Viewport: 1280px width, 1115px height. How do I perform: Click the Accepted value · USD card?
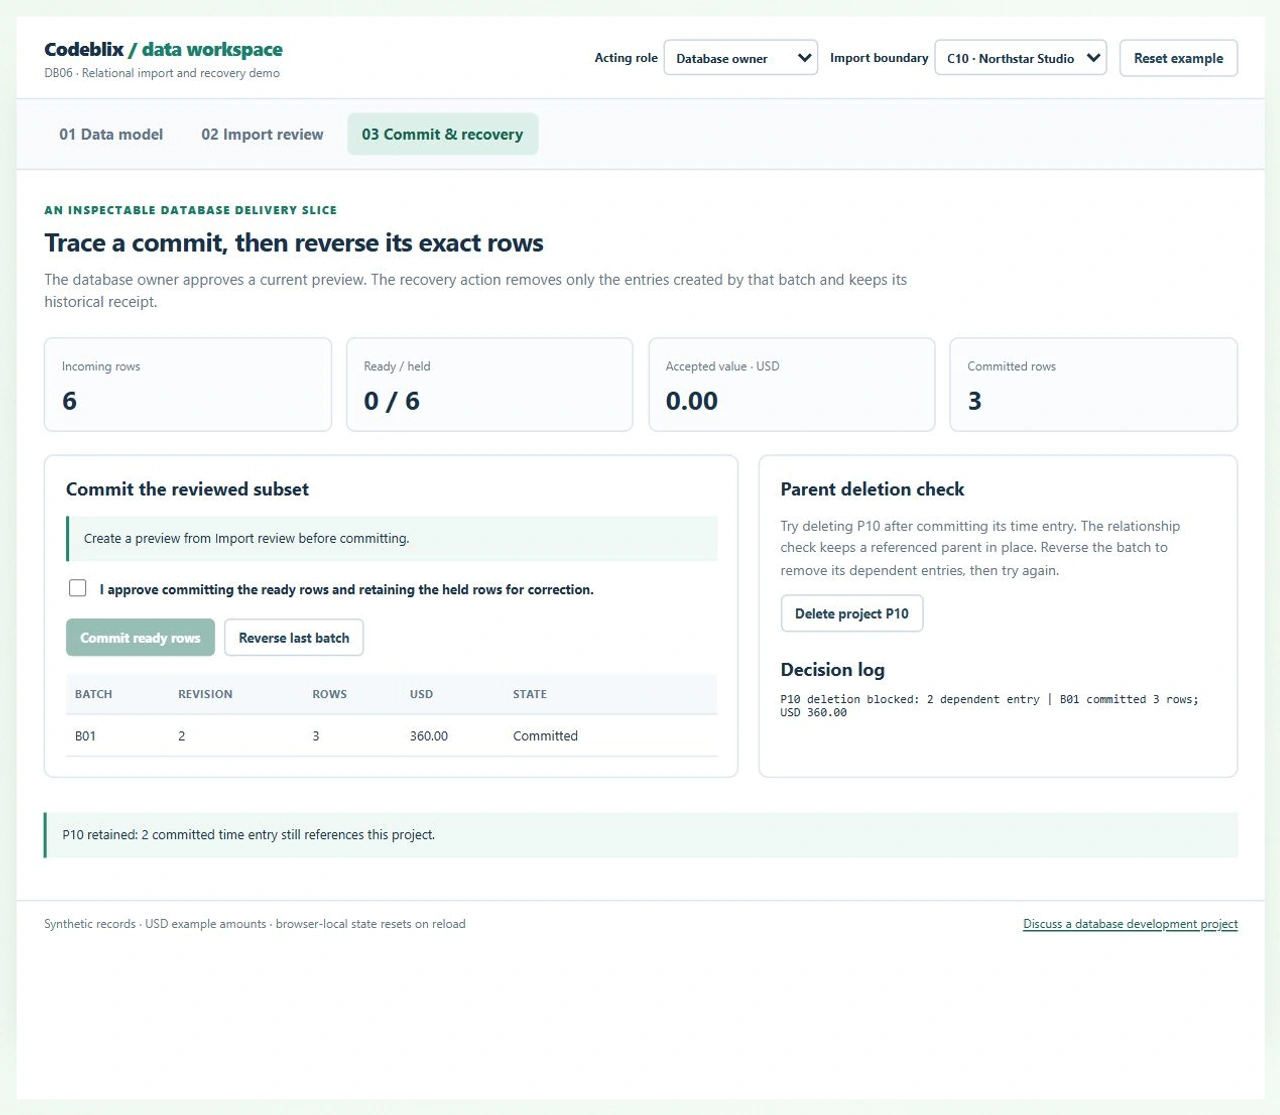(791, 385)
